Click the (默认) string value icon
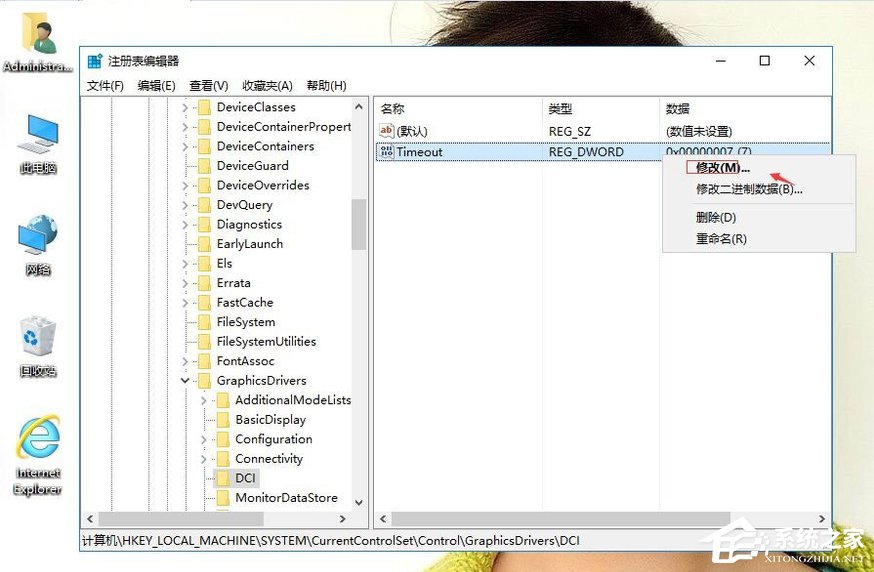 click(x=387, y=131)
